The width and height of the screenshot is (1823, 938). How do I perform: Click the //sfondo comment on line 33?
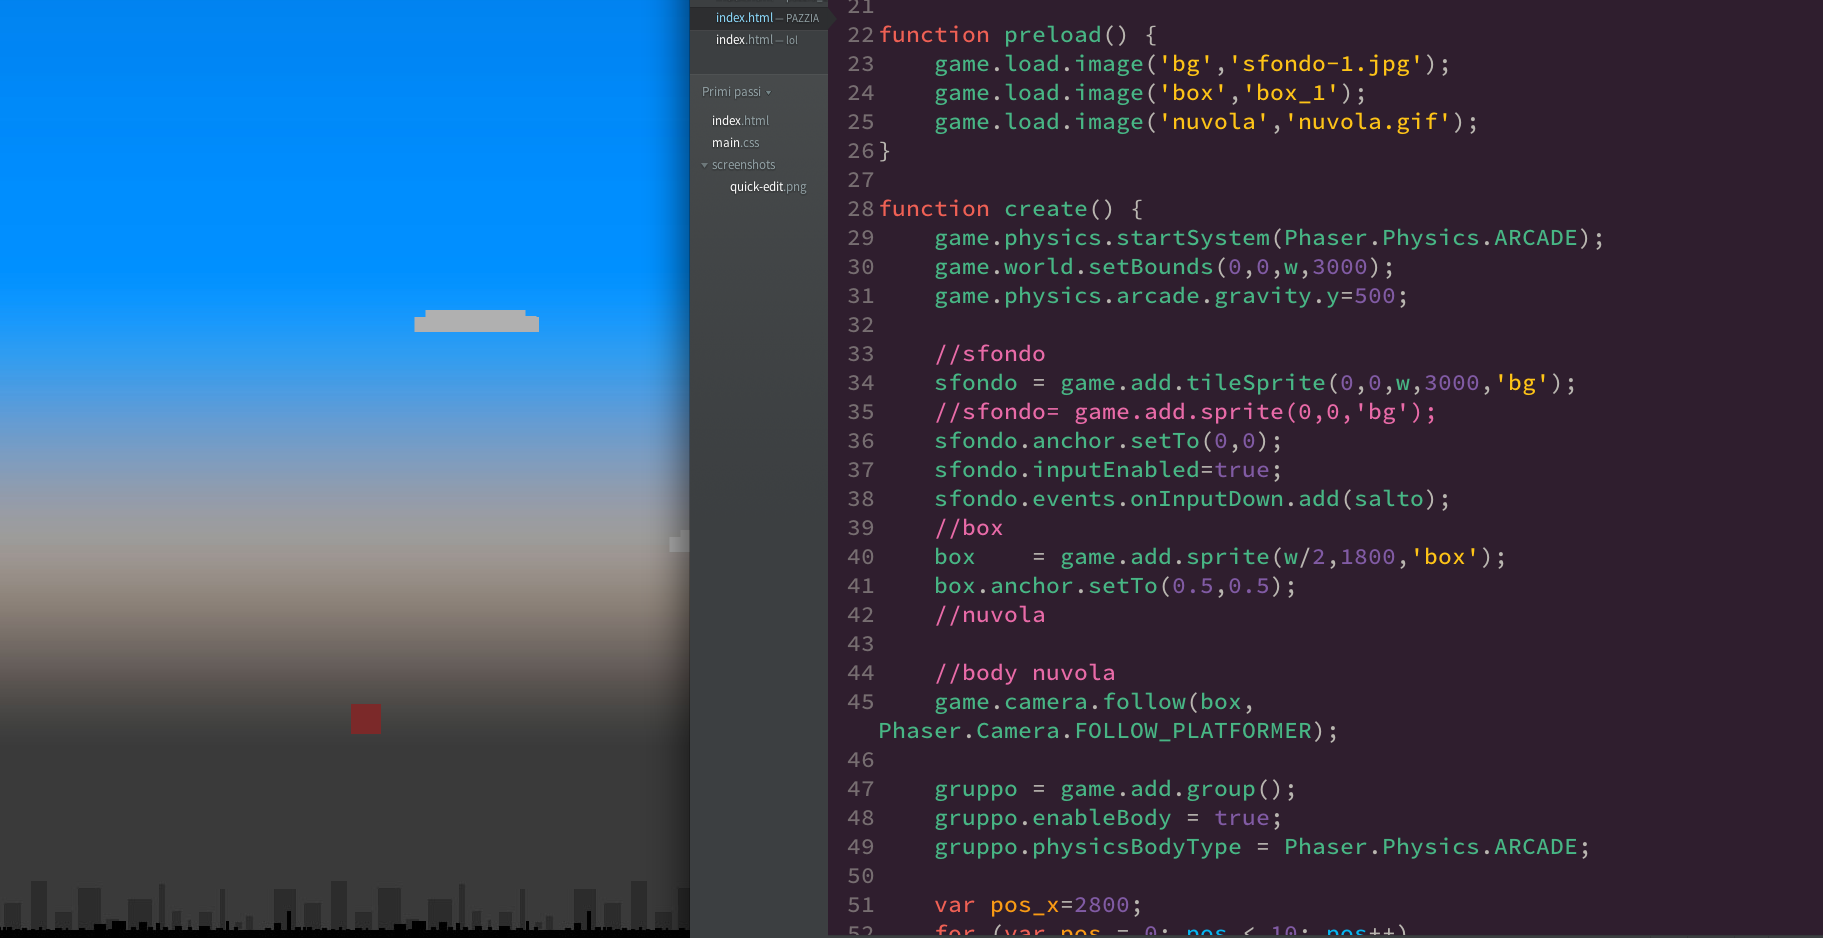pyautogui.click(x=990, y=354)
